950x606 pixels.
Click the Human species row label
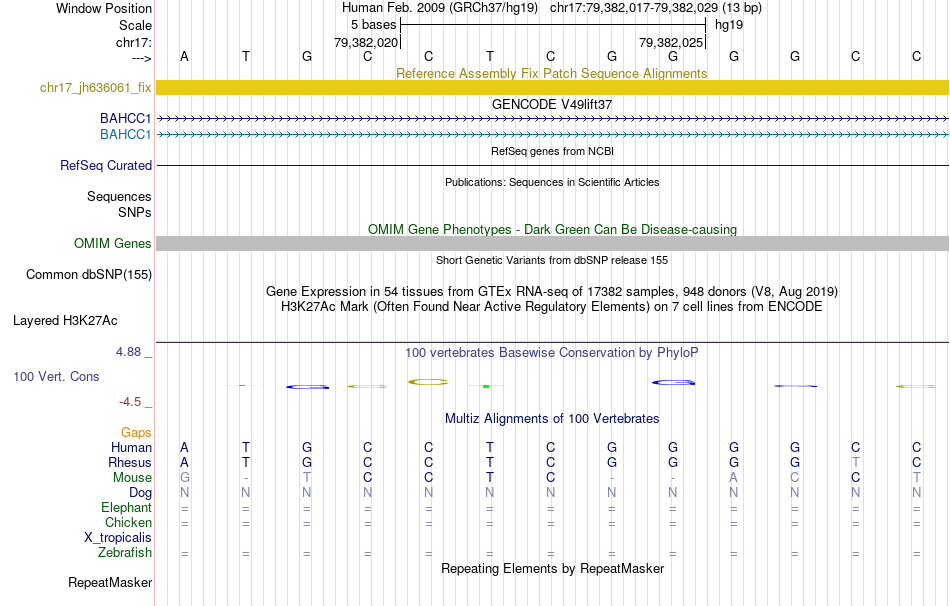[x=131, y=447]
